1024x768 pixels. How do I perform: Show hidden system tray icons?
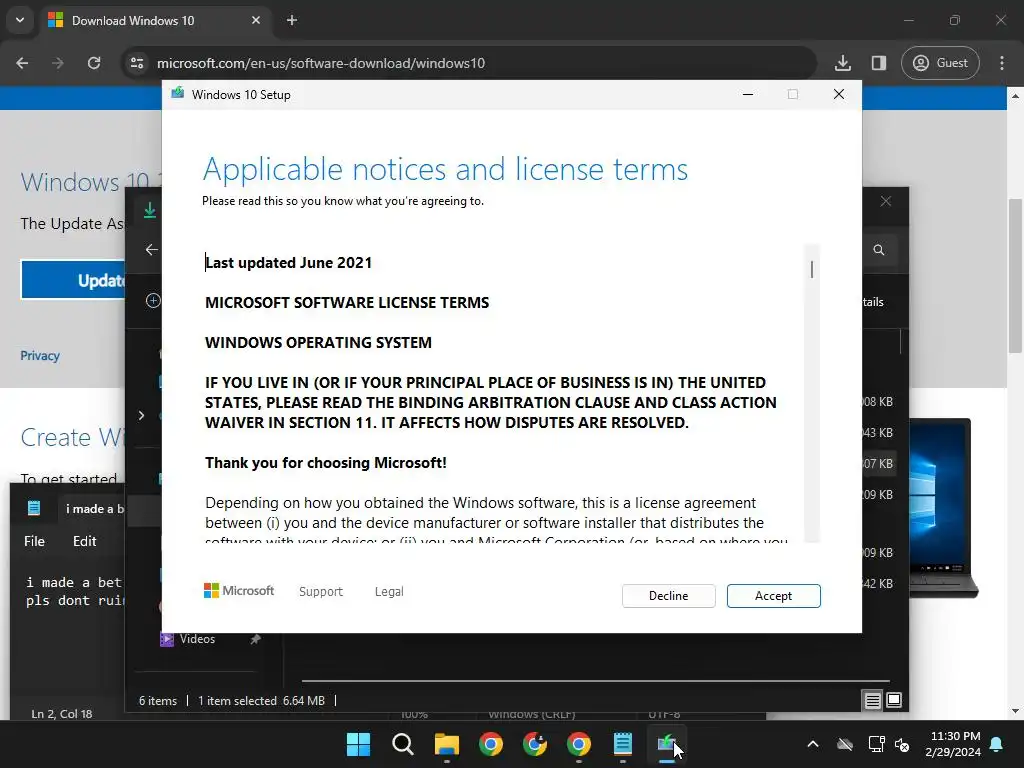(813, 744)
